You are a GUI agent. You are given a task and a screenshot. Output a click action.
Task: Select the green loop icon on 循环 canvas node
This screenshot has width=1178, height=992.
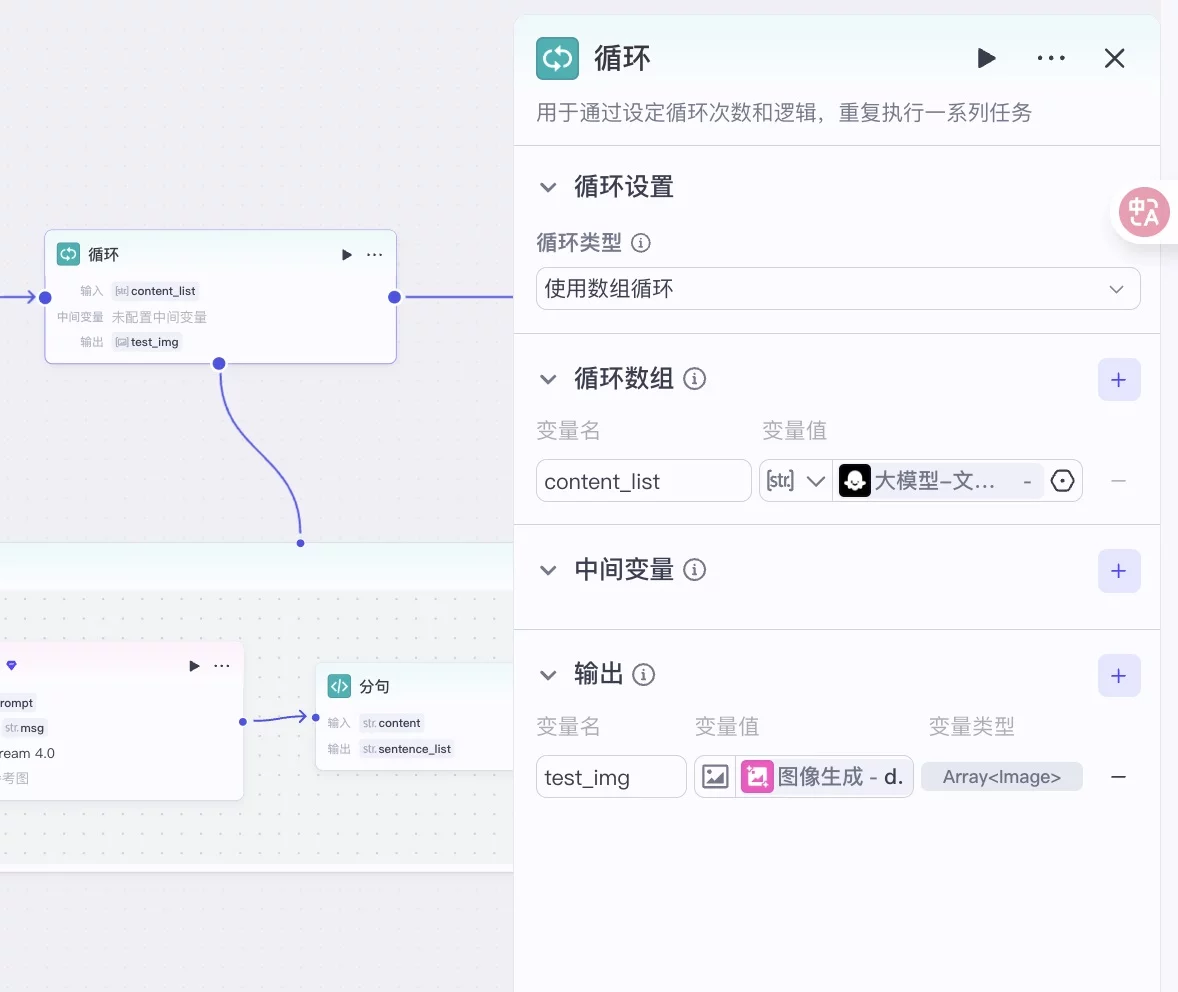(x=68, y=254)
